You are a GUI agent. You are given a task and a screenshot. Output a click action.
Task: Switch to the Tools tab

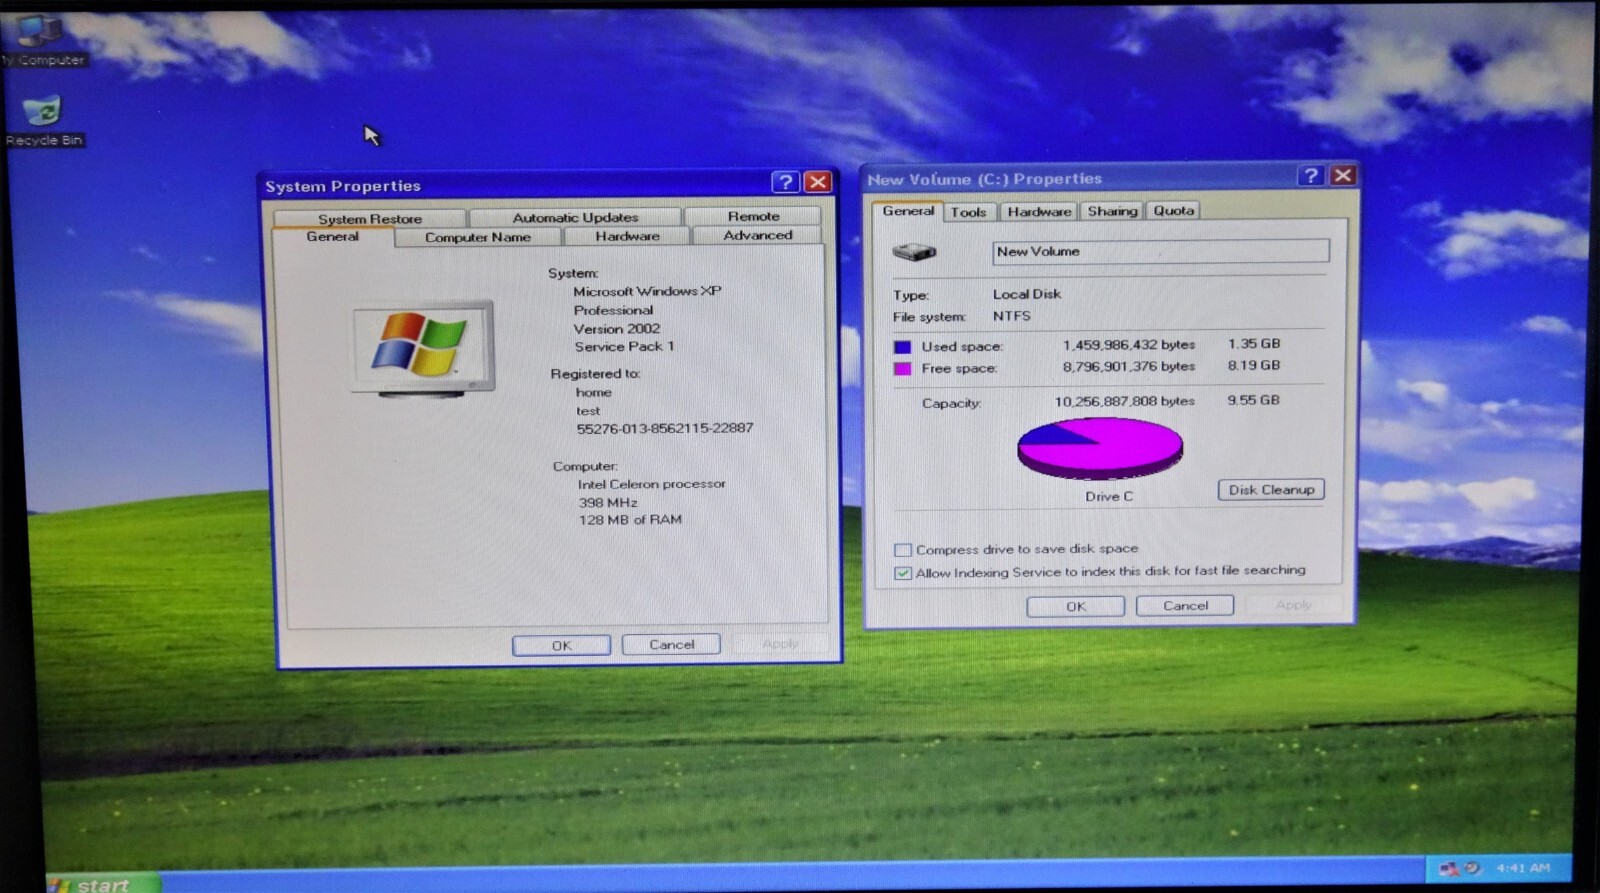click(x=968, y=212)
